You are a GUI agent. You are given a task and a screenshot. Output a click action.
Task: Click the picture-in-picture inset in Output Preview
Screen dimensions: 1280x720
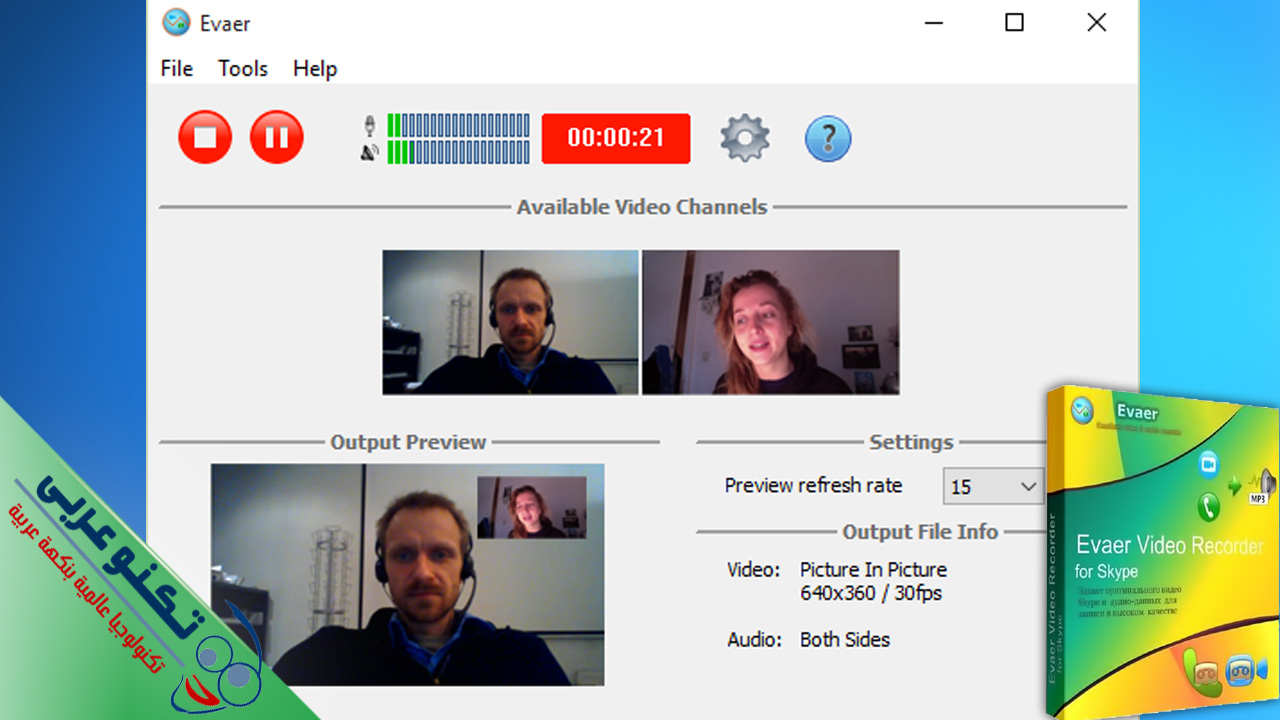531,507
